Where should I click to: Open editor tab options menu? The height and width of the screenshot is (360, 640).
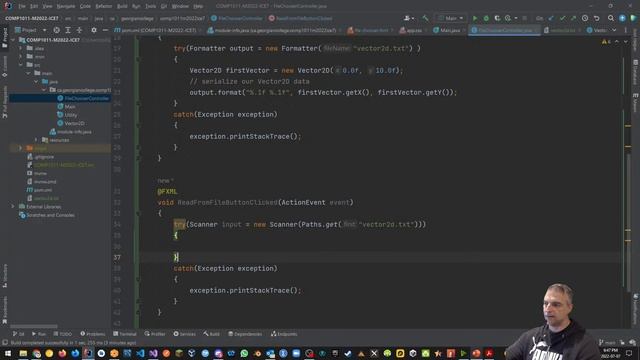[625, 30]
